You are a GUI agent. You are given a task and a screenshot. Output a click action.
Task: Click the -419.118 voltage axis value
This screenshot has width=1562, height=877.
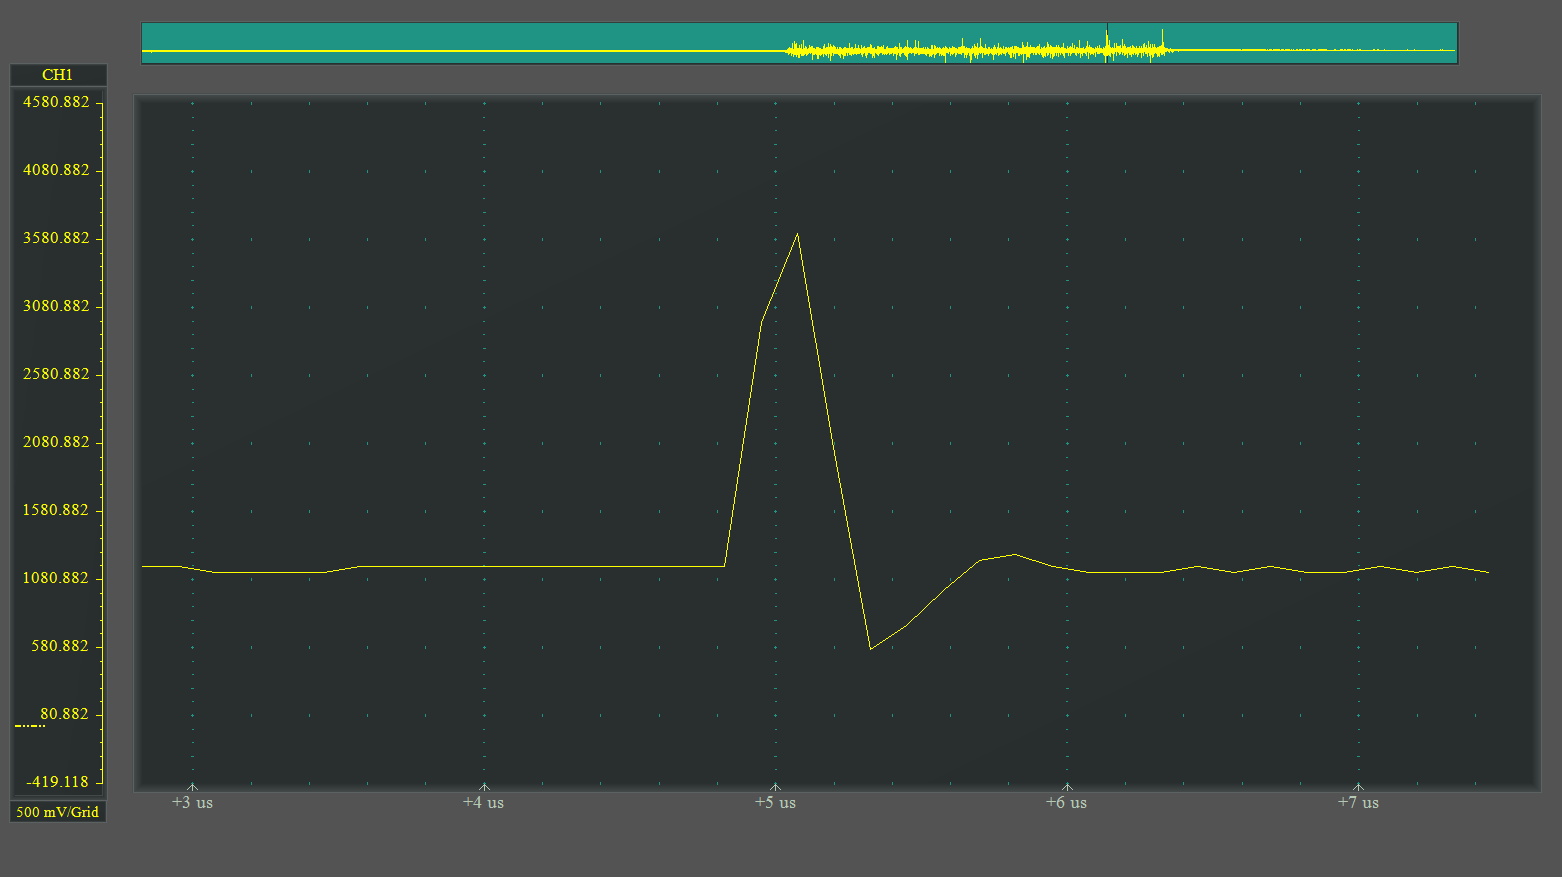(x=57, y=782)
